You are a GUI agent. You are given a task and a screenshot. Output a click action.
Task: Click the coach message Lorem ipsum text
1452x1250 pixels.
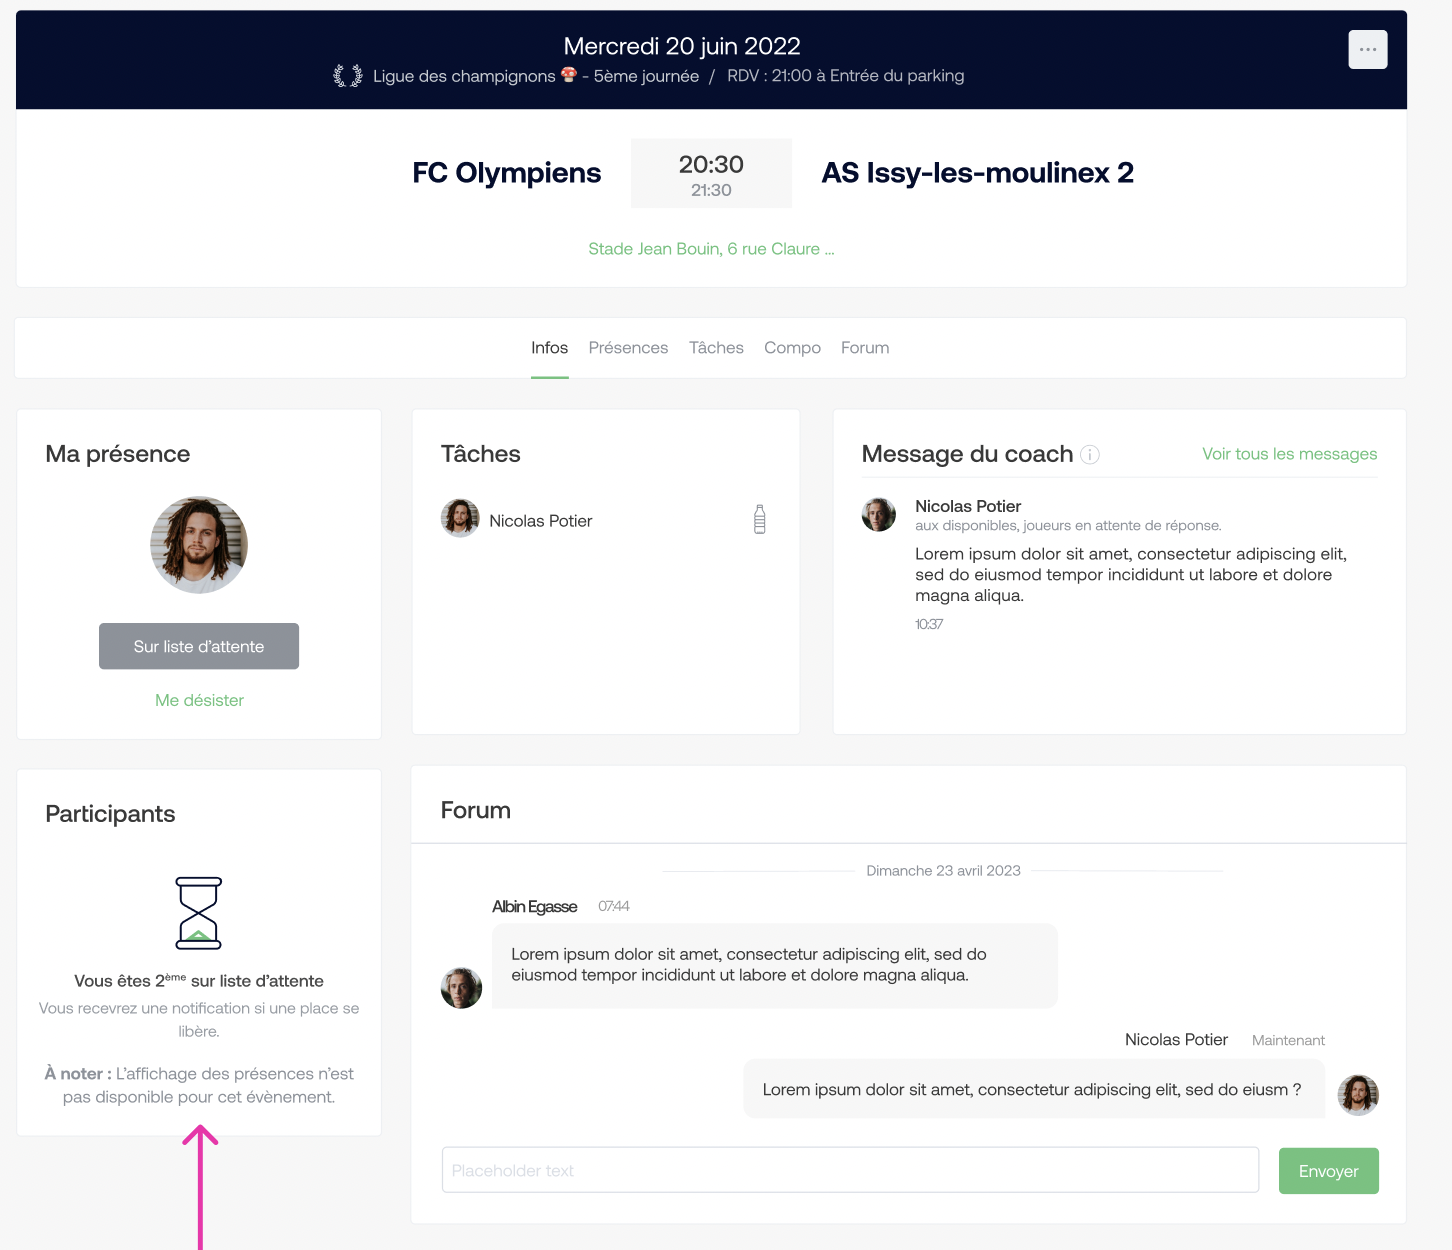[x=1131, y=575]
